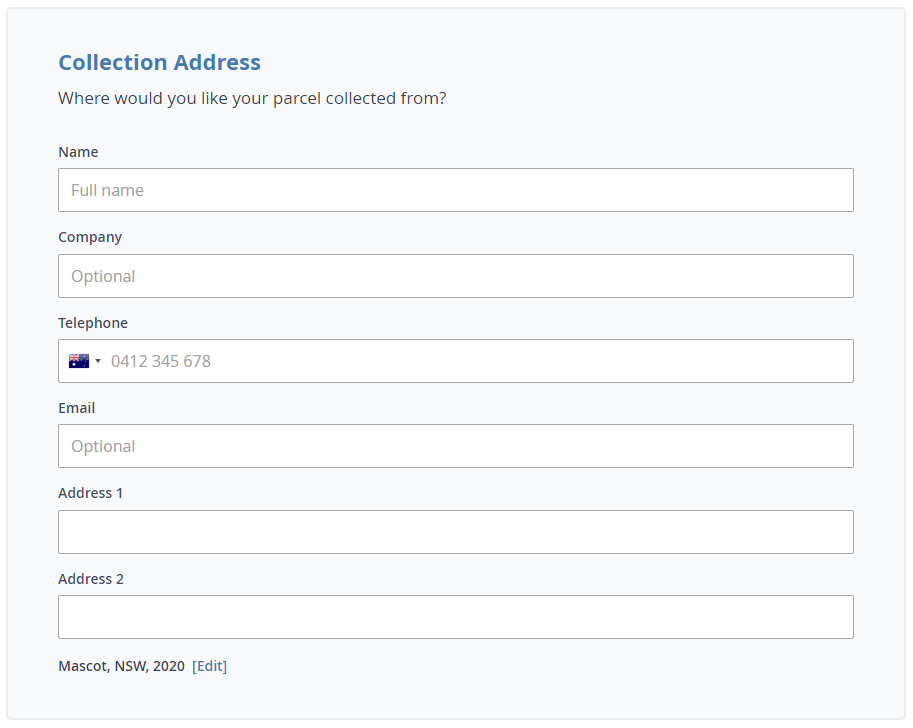Click the "Address 1" label
913x728 pixels.
[91, 493]
